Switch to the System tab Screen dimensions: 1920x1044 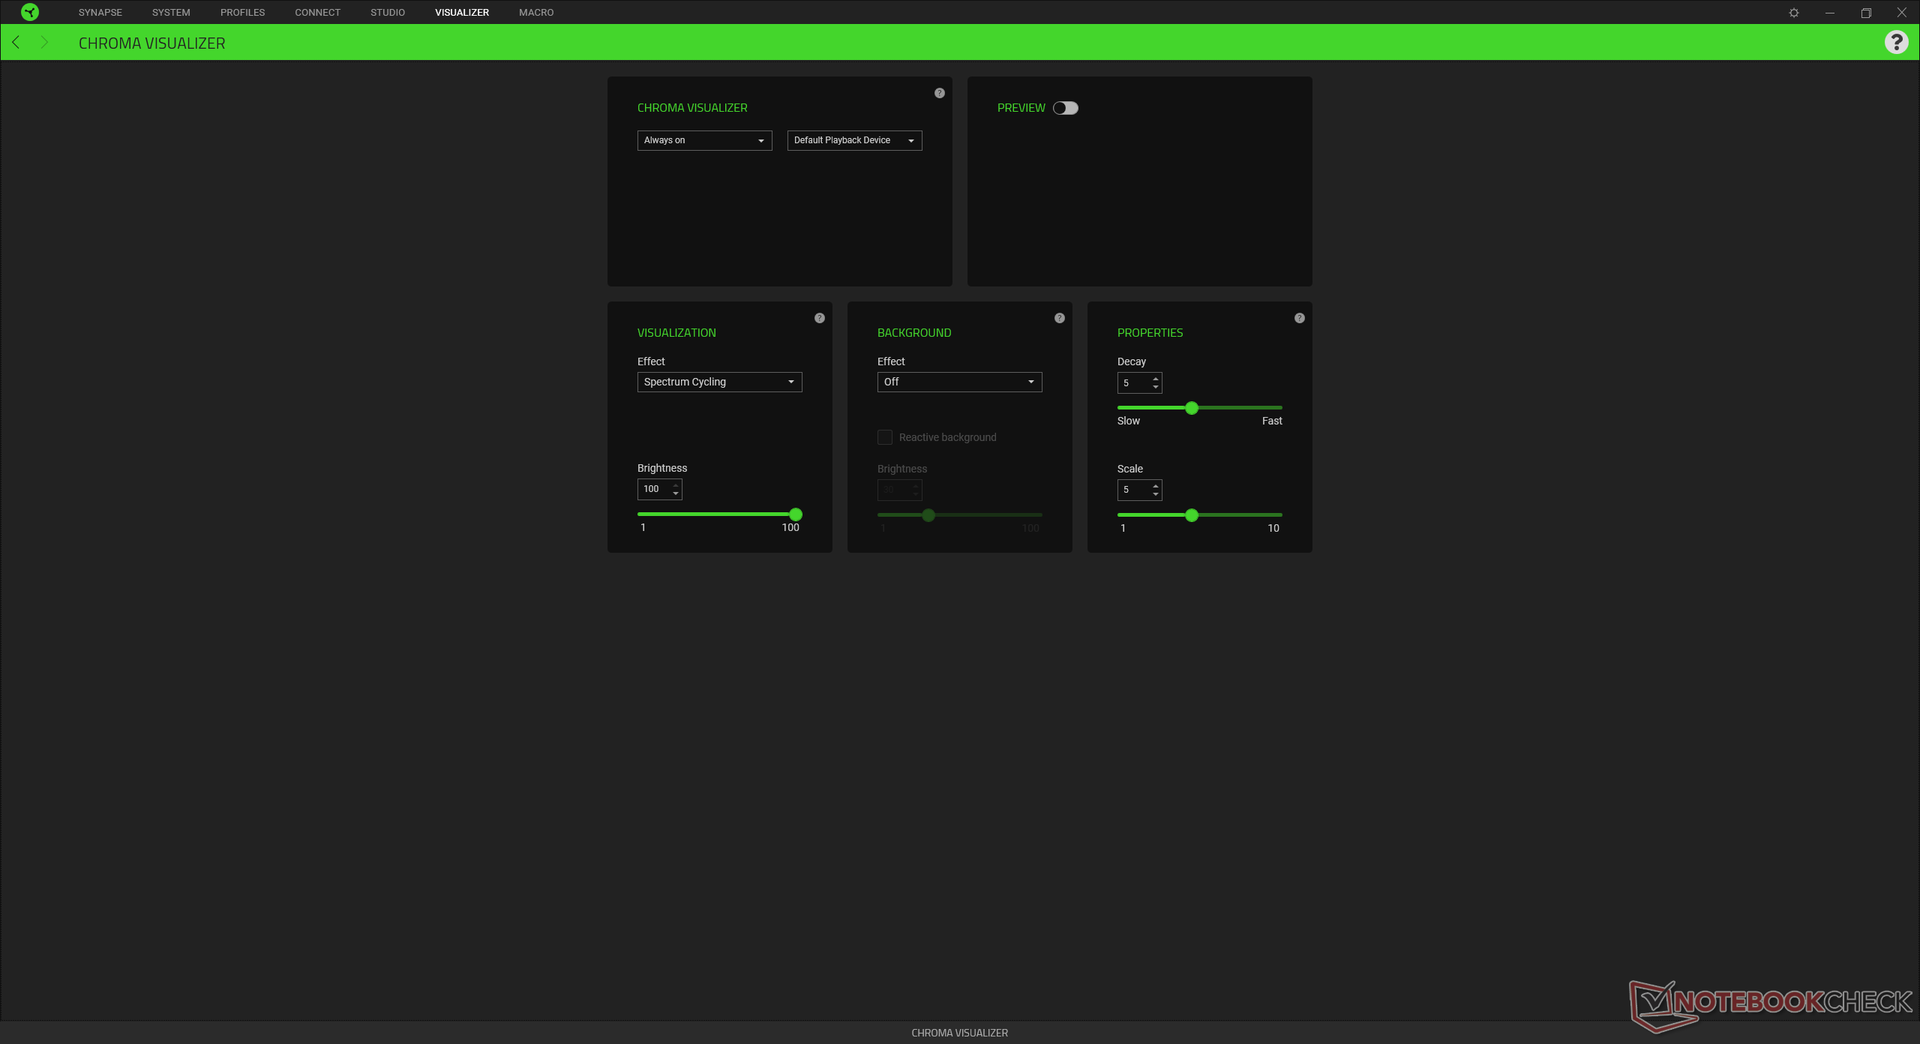(171, 13)
